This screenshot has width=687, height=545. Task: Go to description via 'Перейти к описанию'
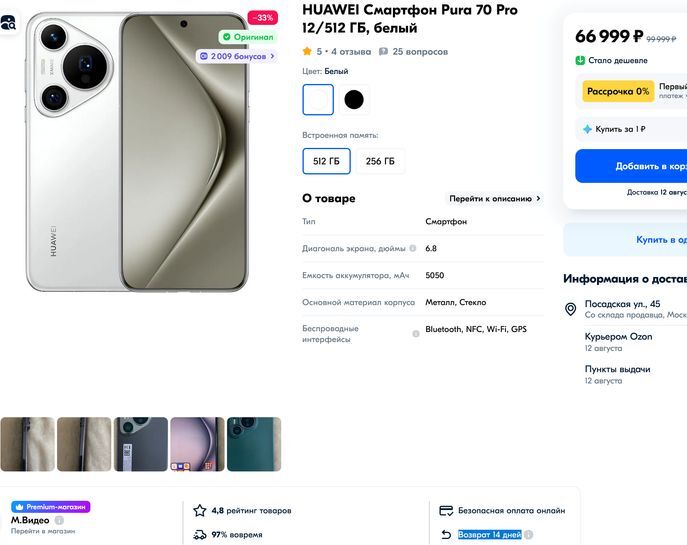(495, 199)
